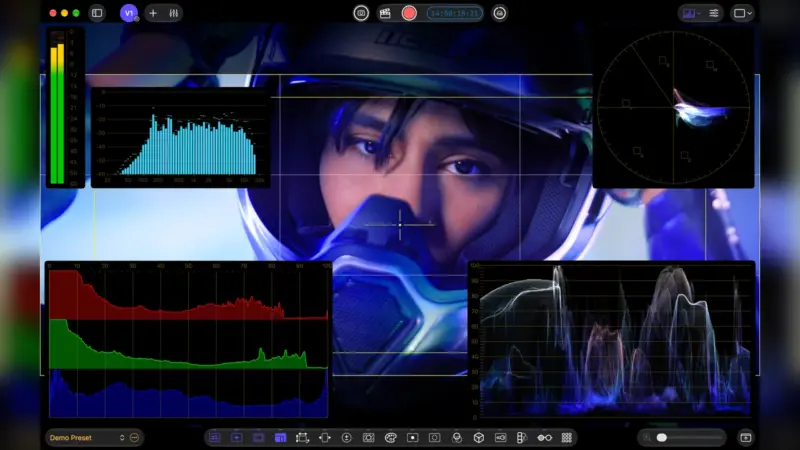800x450 pixels.
Task: Click the glasses compare icon
Action: click(x=544, y=438)
